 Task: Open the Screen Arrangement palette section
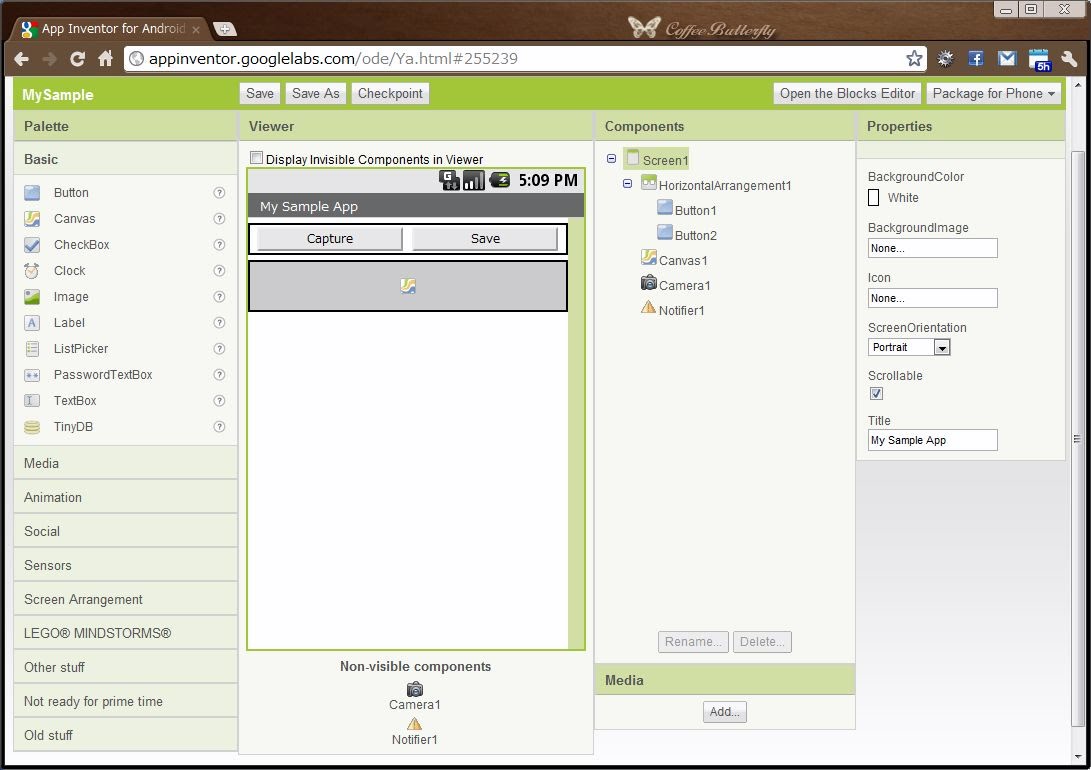coord(83,599)
